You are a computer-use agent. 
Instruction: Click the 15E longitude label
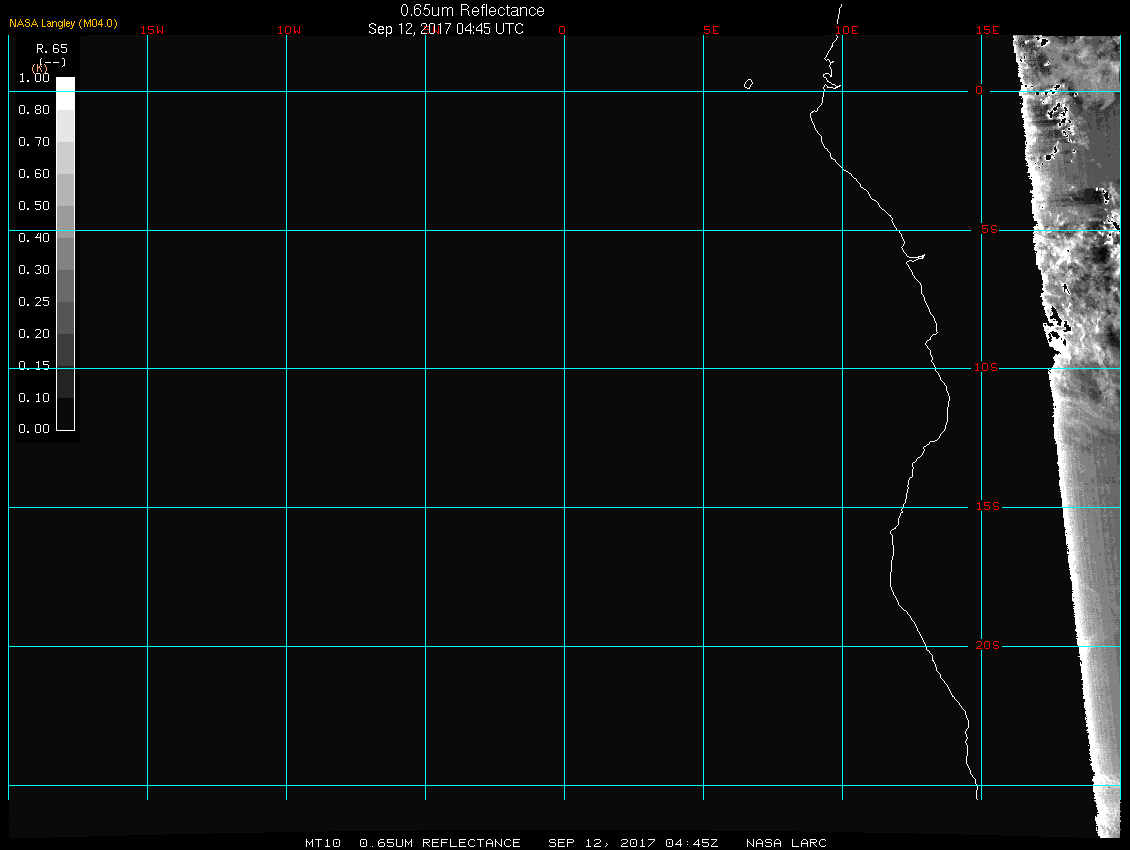[x=987, y=30]
